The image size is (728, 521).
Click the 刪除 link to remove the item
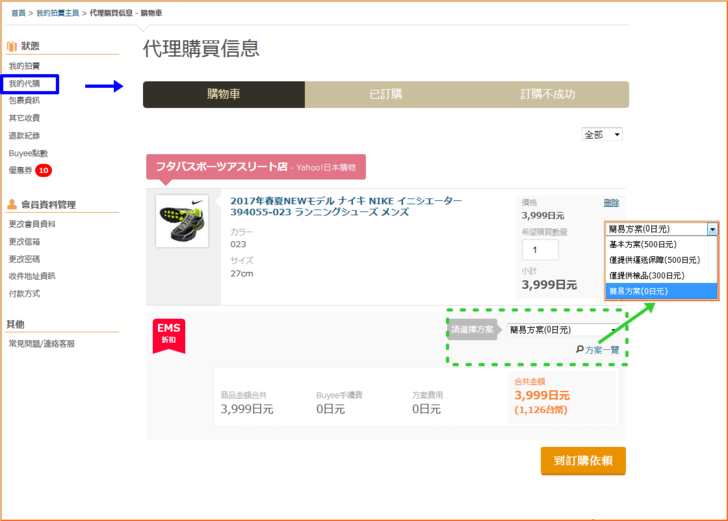point(611,203)
